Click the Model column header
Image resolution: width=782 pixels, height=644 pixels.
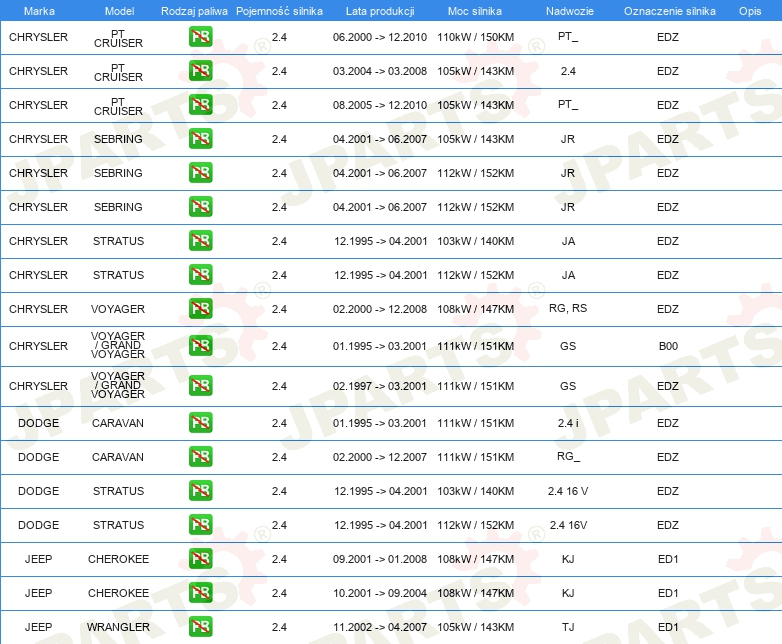point(119,11)
